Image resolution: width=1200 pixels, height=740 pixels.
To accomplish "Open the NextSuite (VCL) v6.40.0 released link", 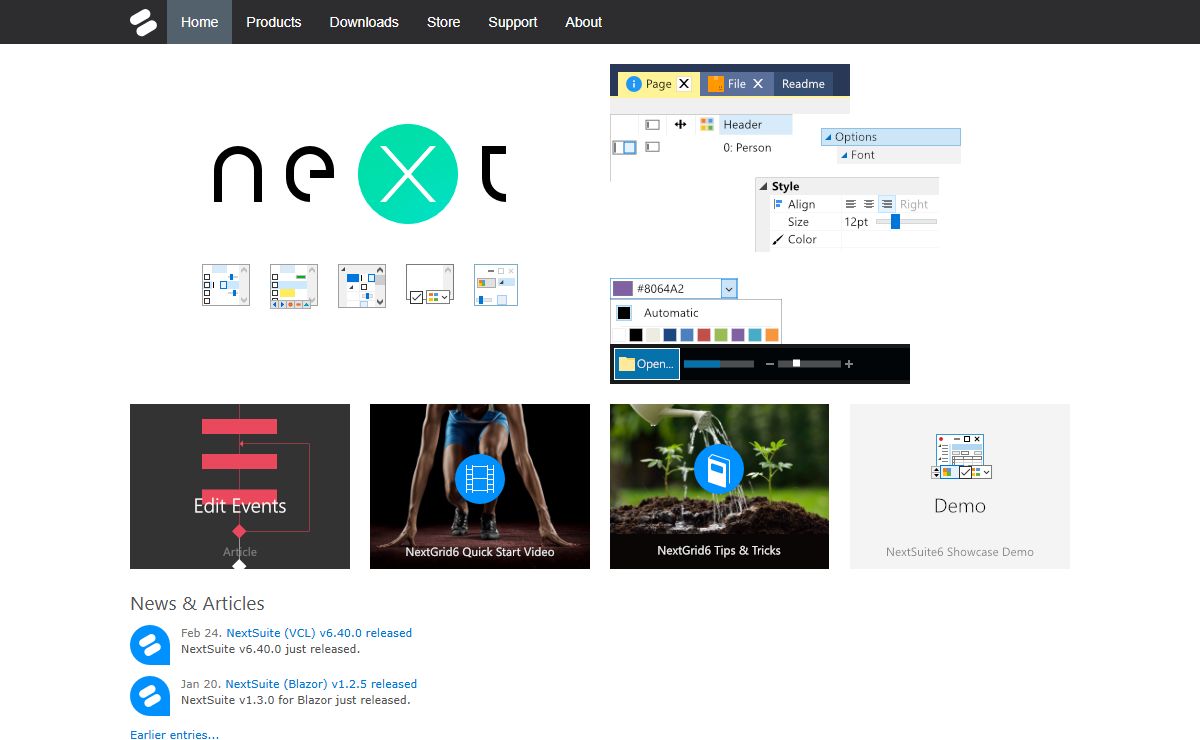I will click(319, 633).
